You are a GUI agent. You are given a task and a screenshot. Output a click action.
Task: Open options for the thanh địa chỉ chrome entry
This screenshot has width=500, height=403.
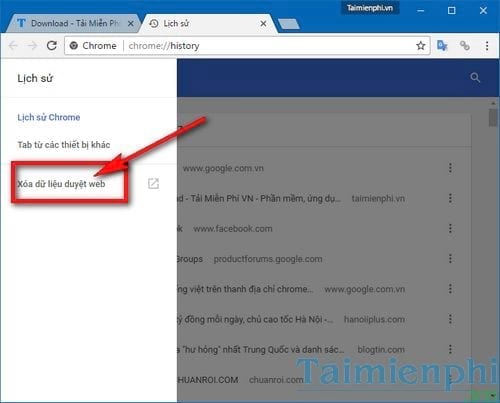(450, 289)
